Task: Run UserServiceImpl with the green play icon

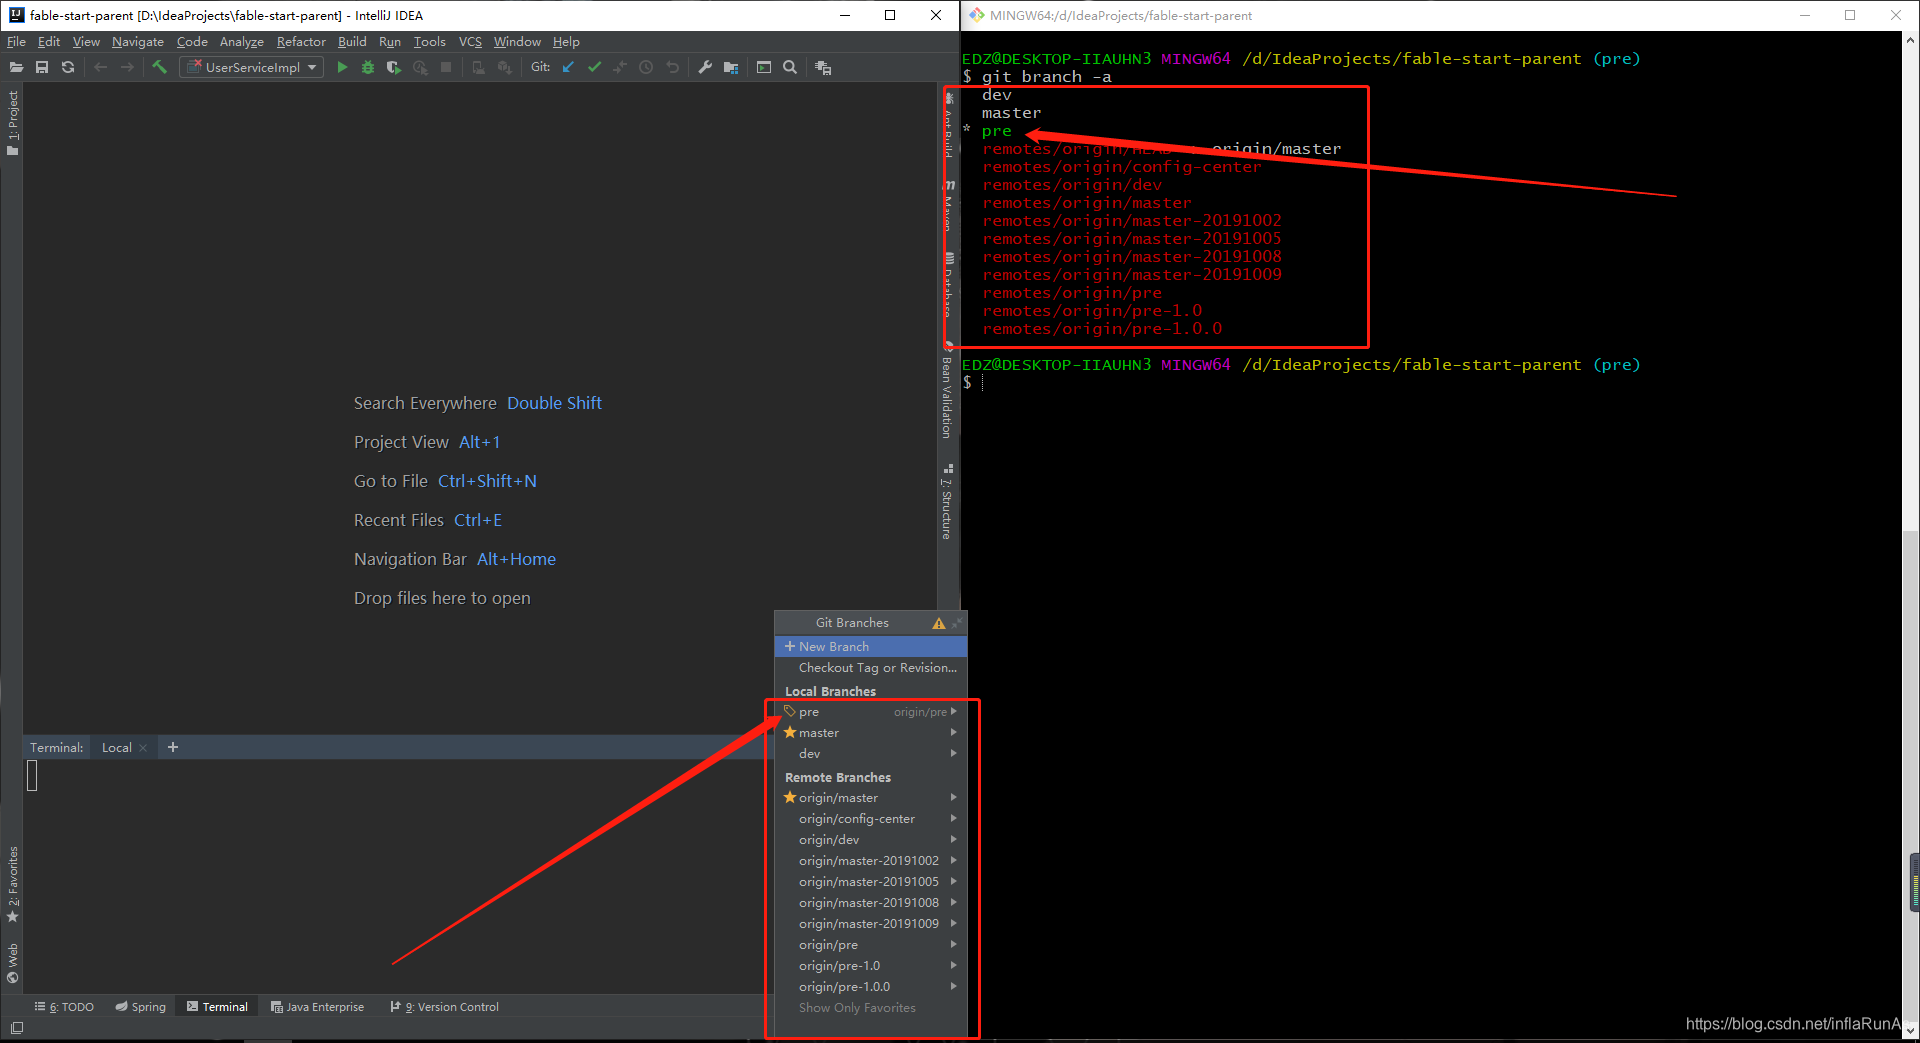Action: pyautogui.click(x=342, y=67)
